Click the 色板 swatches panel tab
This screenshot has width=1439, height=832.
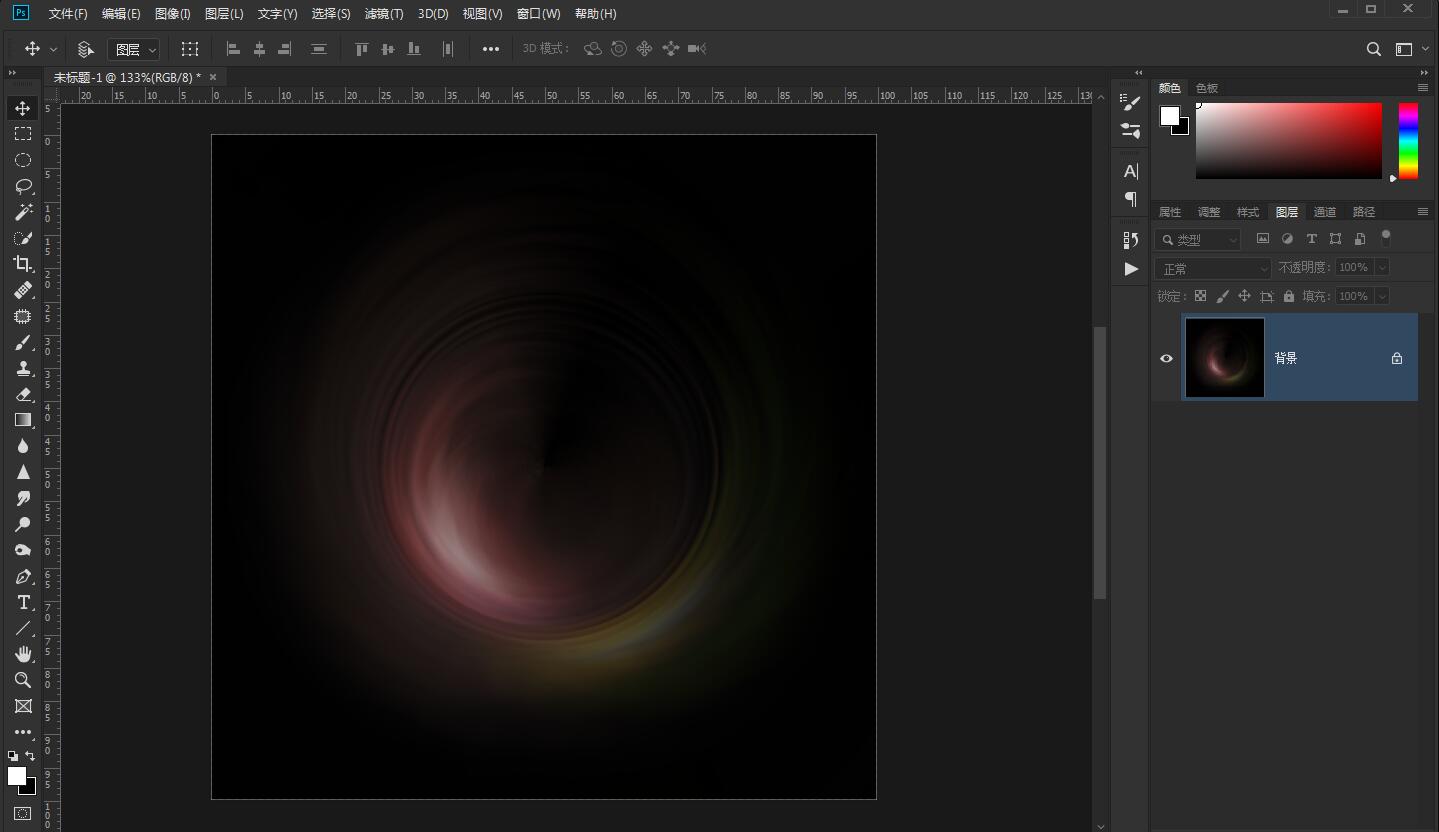point(1207,88)
